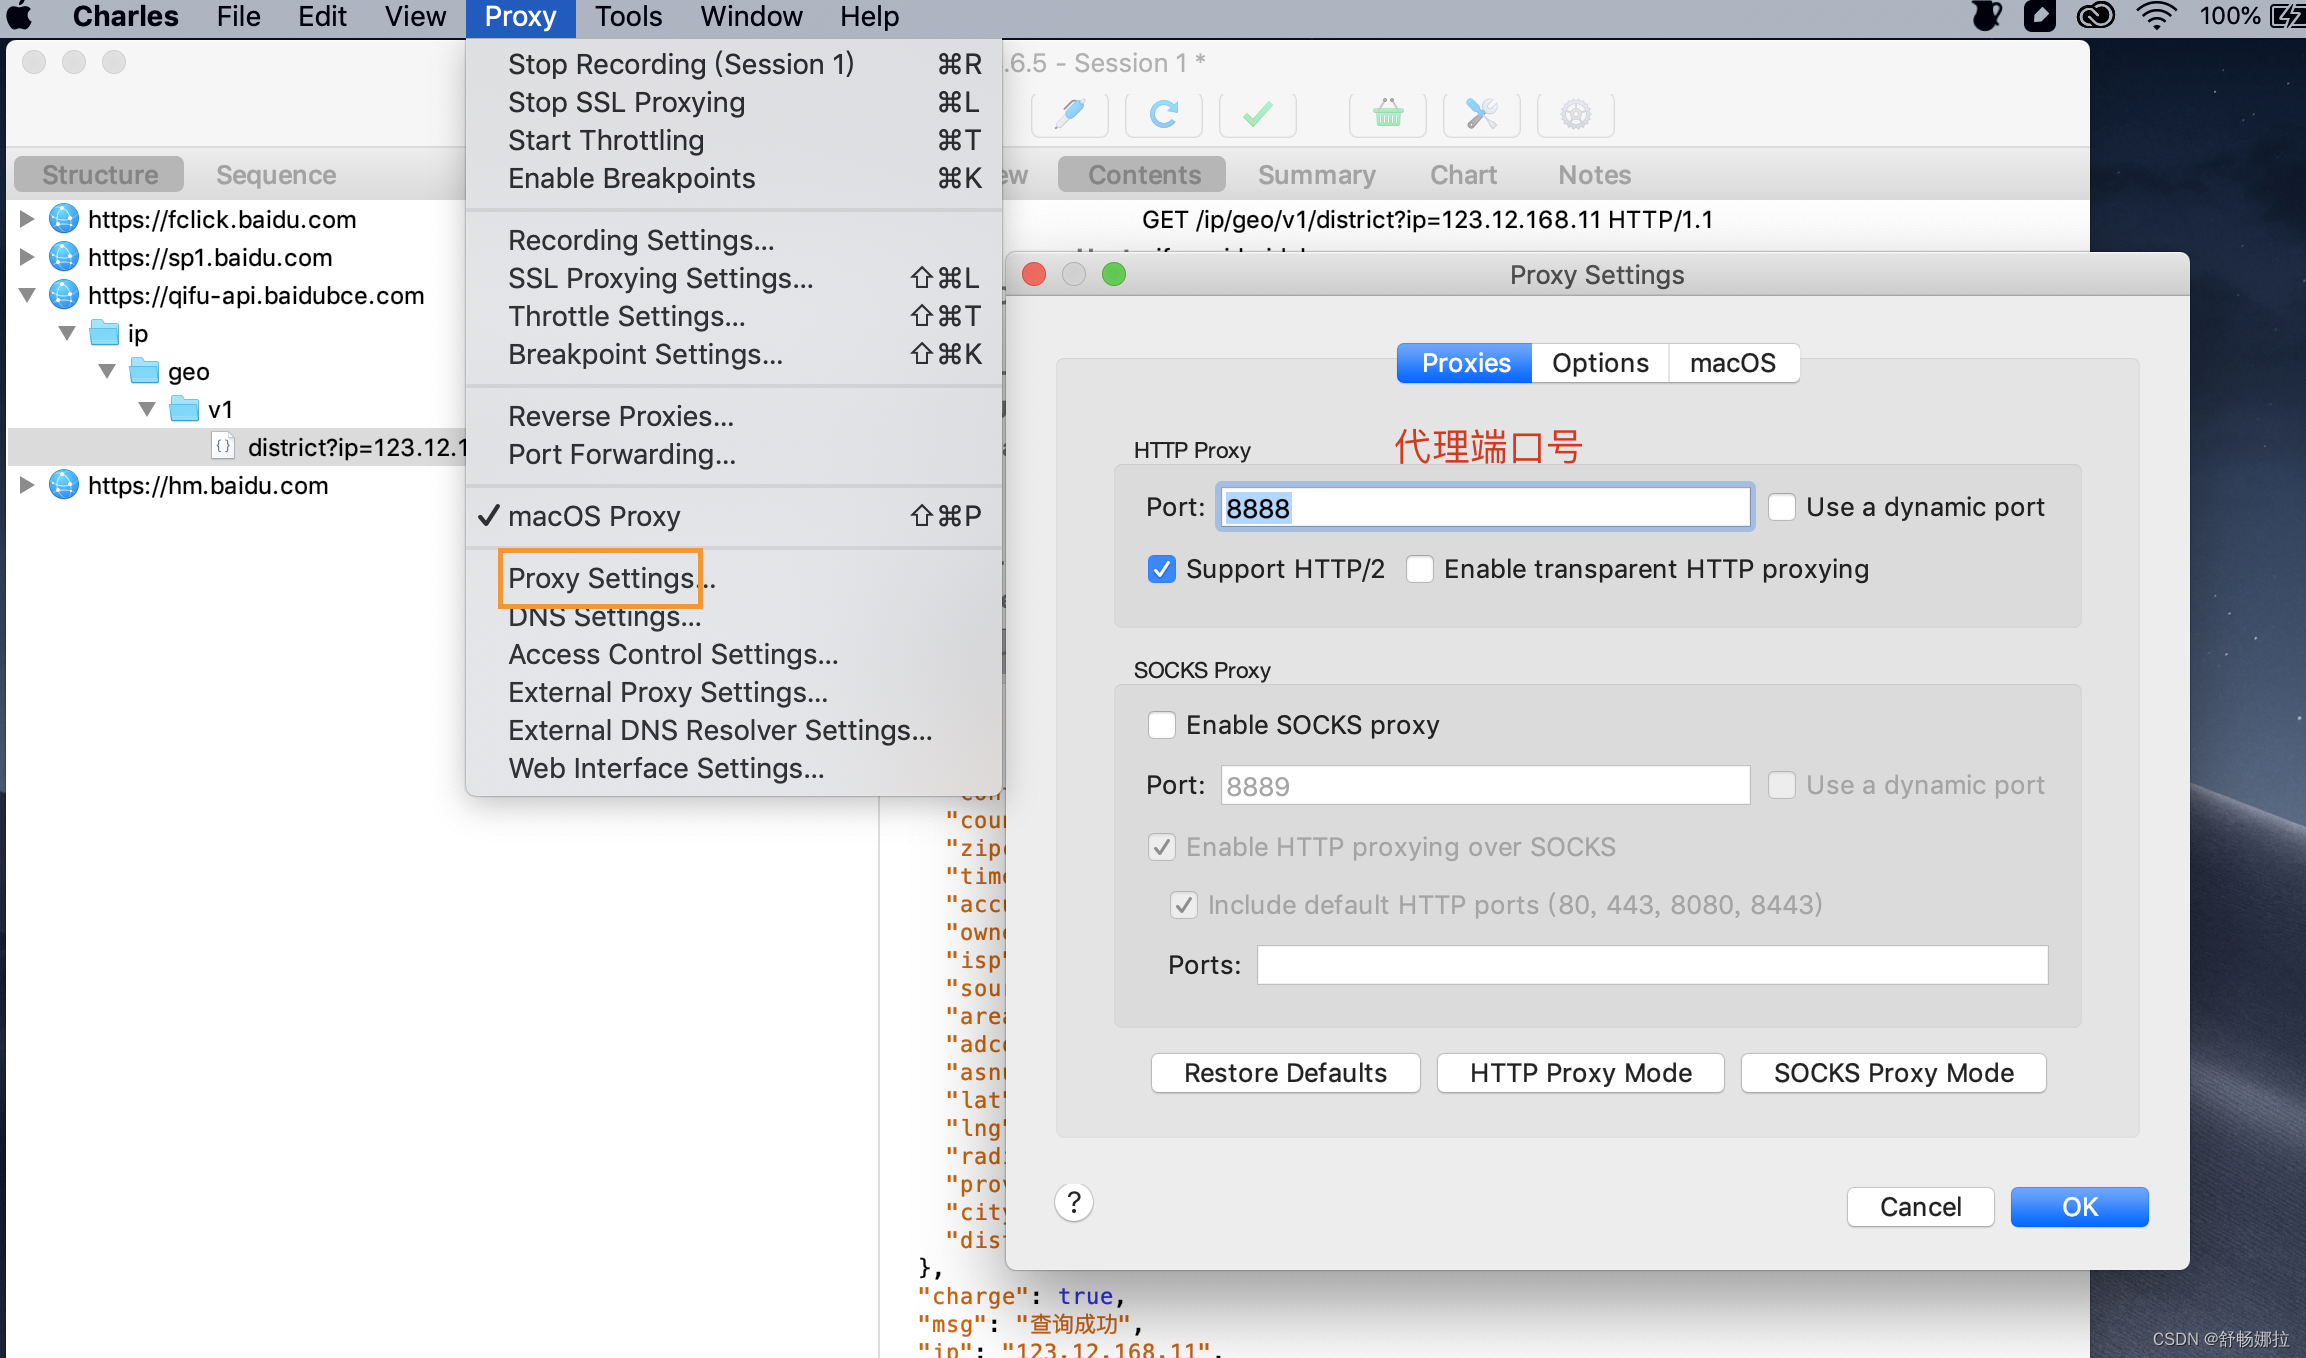Open the Window menu in menu bar
2306x1358 pixels.
pos(751,17)
